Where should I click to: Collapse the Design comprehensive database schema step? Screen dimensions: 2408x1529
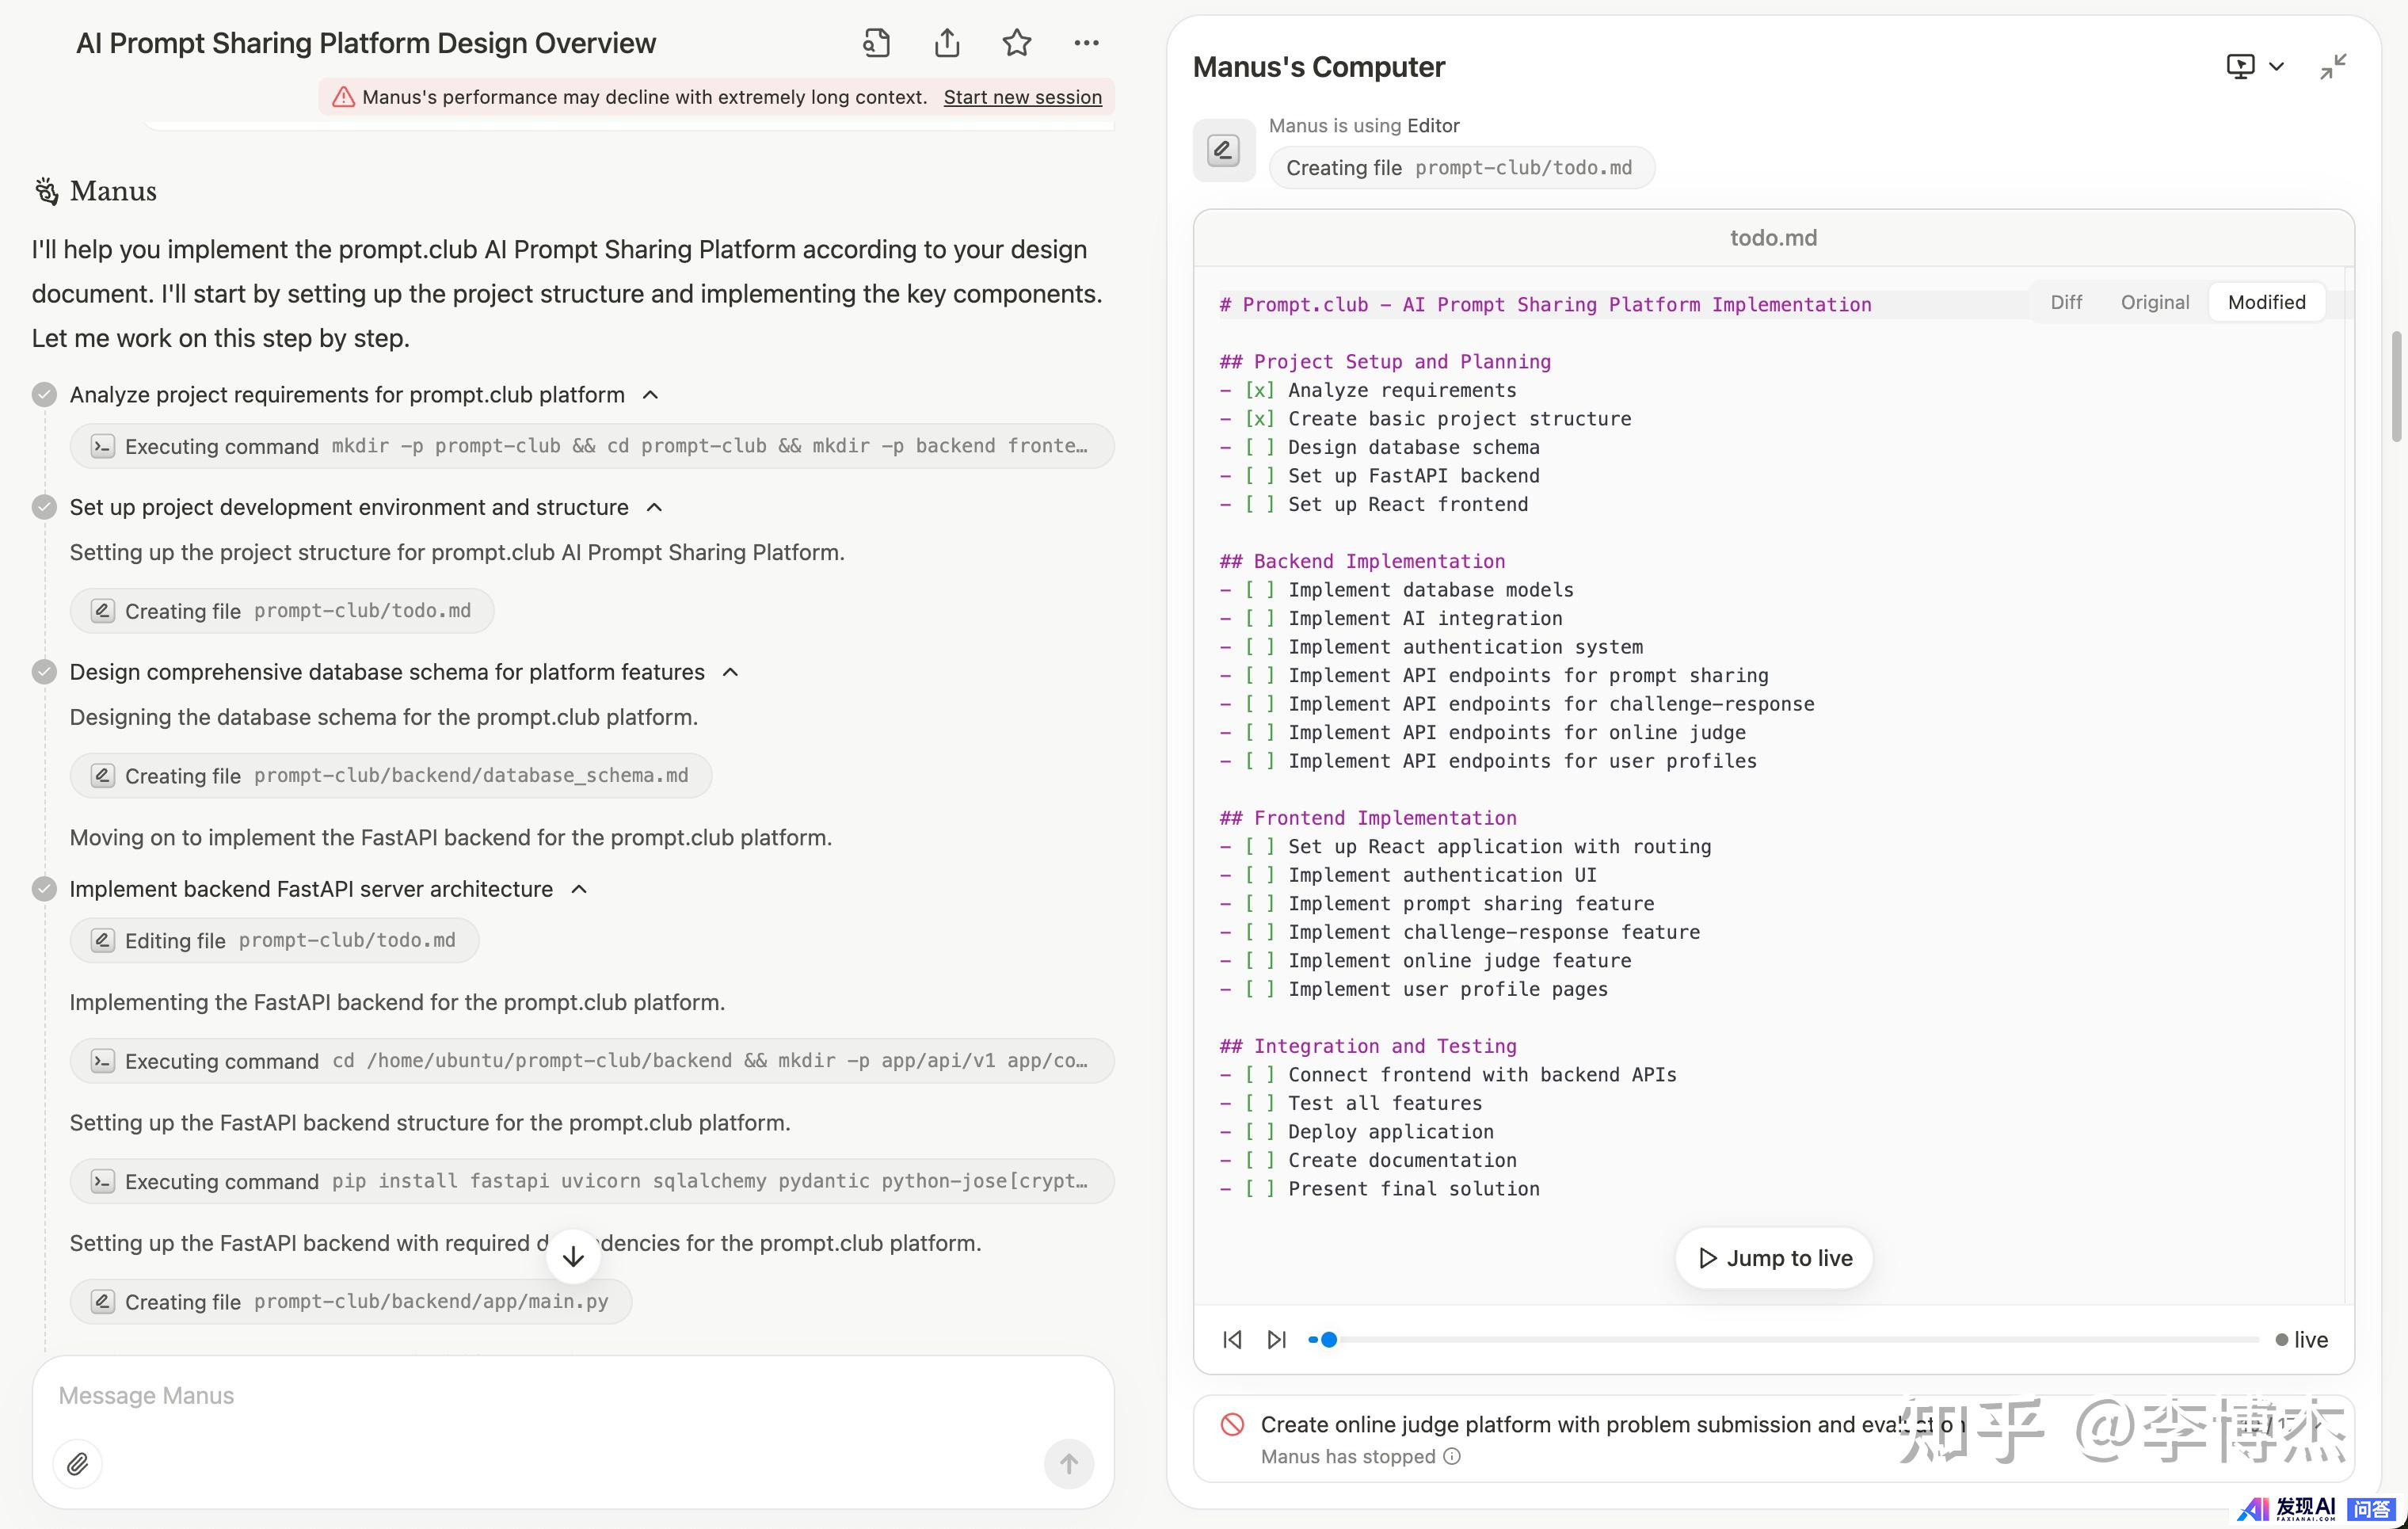pyautogui.click(x=731, y=672)
